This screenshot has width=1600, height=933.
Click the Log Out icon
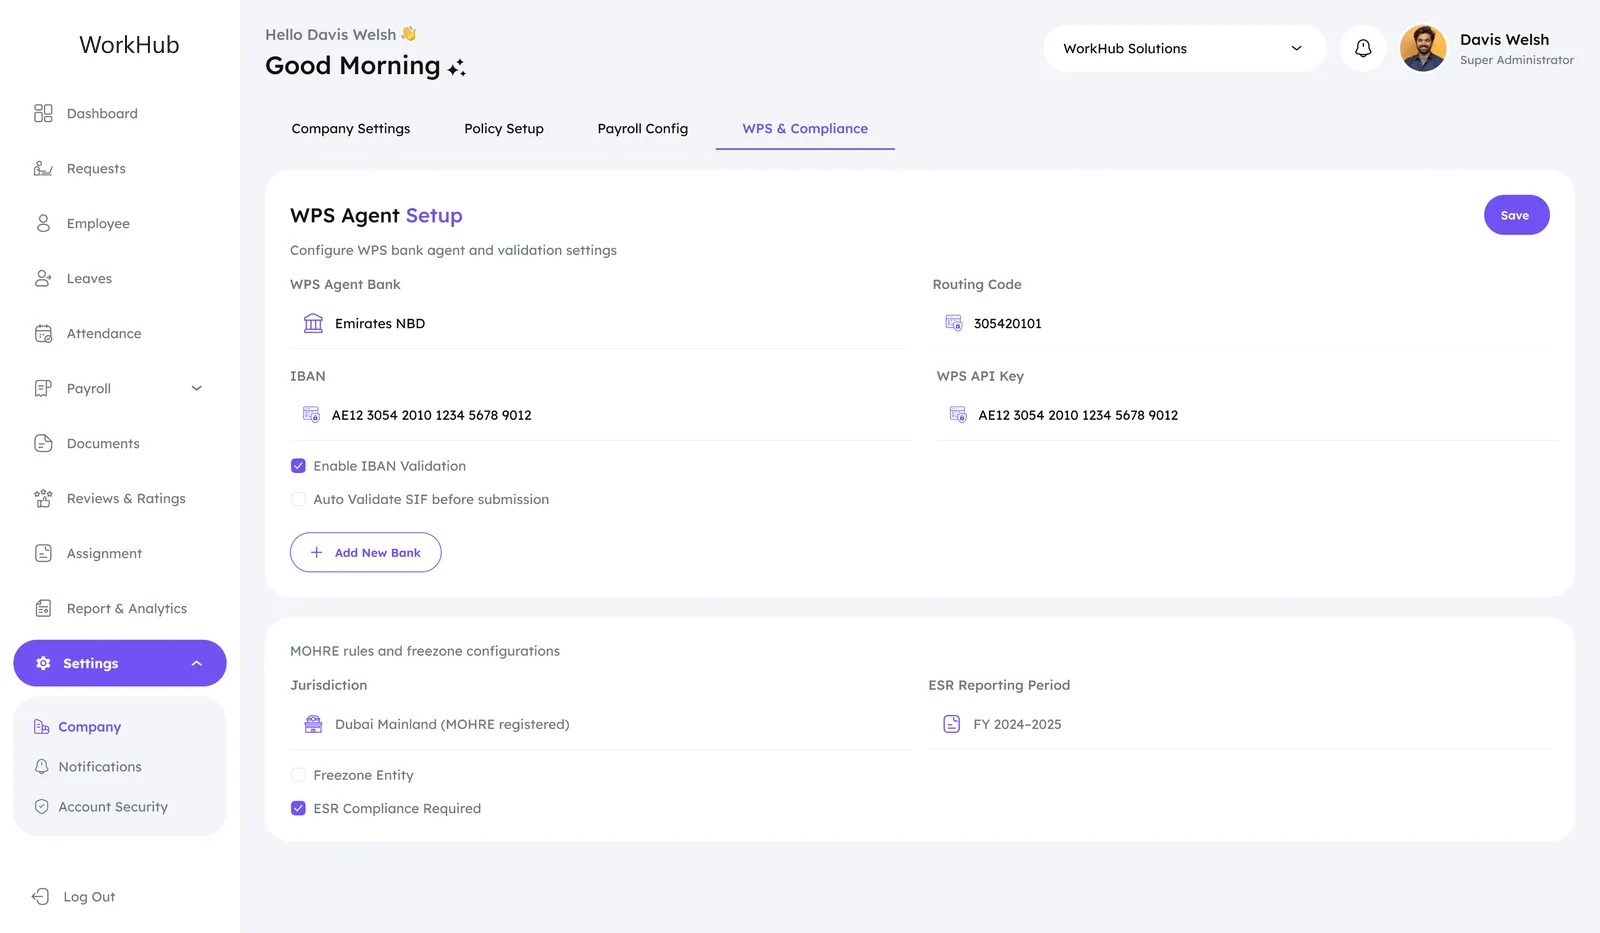coord(41,896)
